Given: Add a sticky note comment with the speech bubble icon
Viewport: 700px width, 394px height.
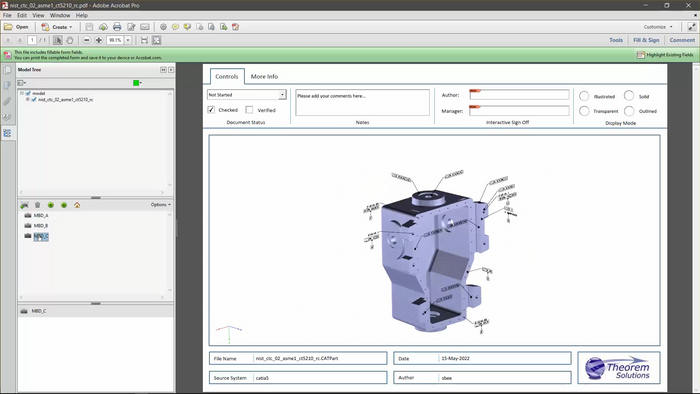Looking at the screenshot, I should [175, 27].
